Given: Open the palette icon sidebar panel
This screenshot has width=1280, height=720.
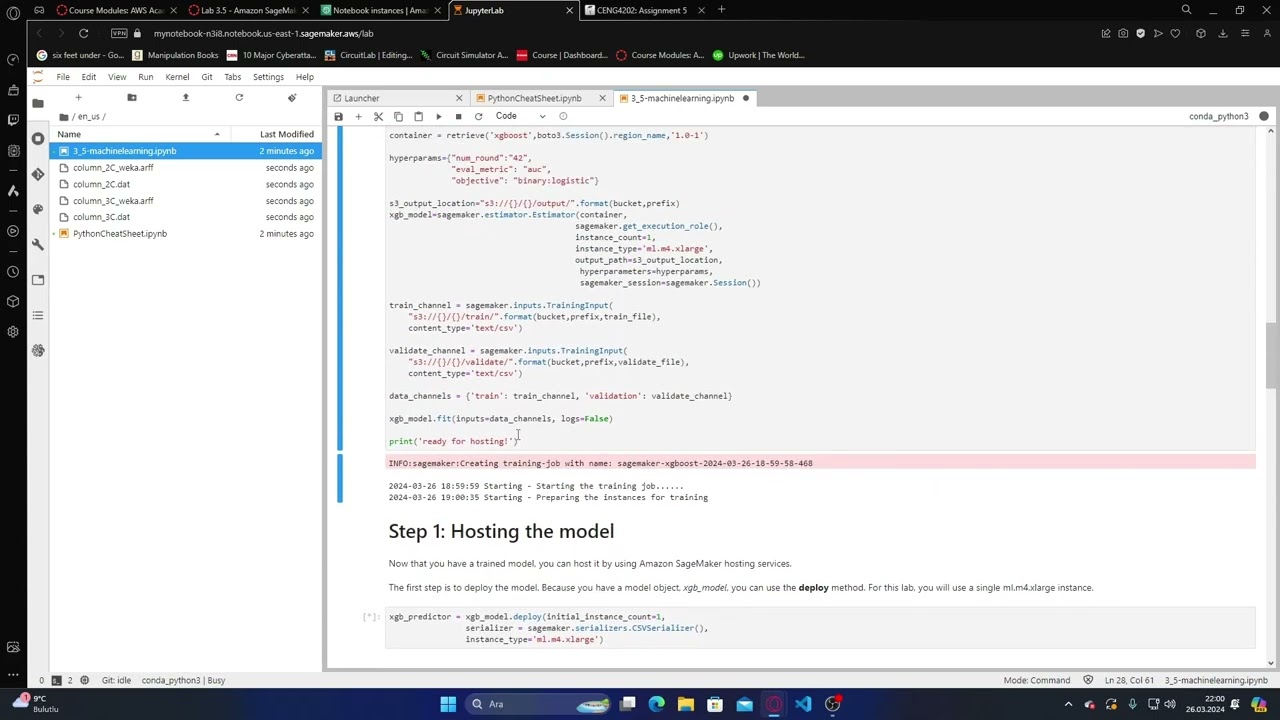Looking at the screenshot, I should 38,209.
